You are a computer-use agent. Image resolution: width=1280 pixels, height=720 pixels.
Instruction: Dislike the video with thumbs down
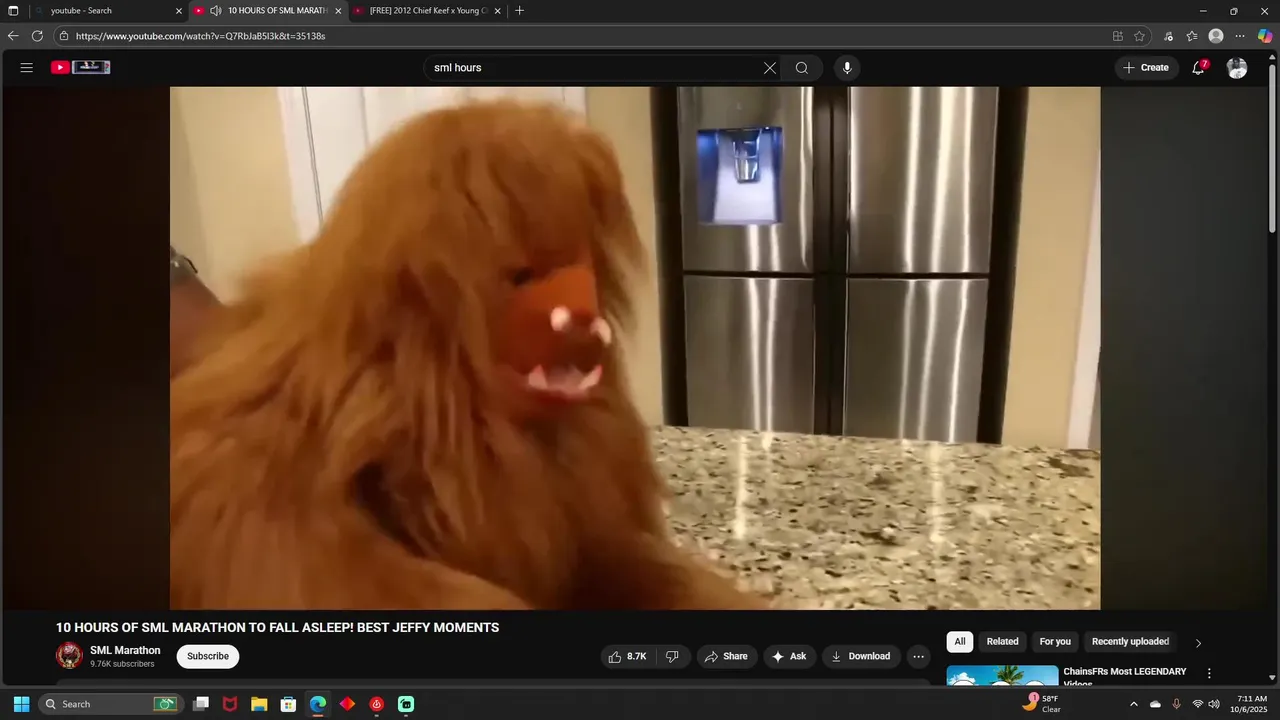[672, 656]
